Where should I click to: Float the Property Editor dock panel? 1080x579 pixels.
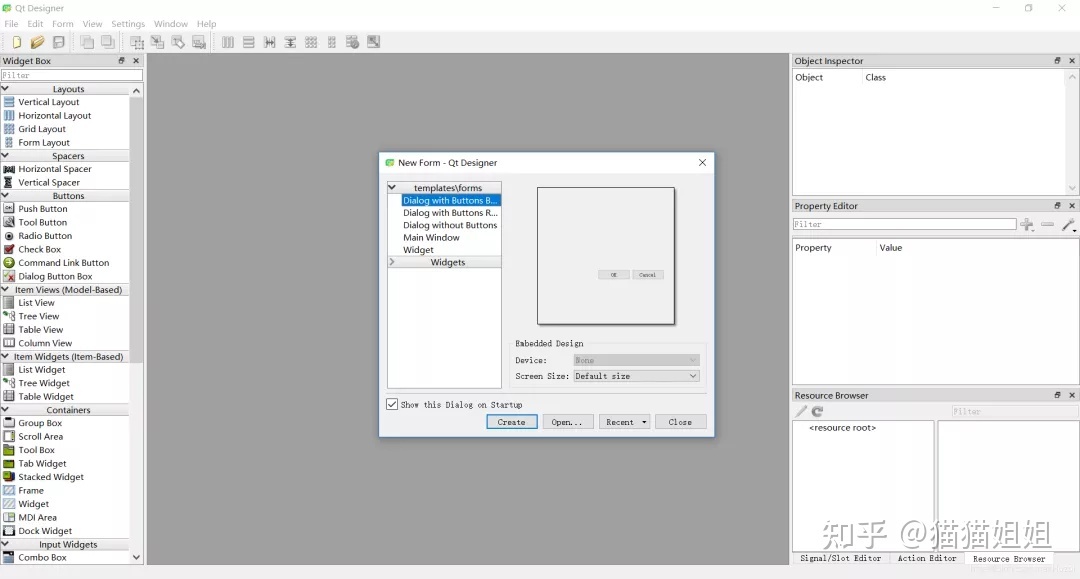(1057, 206)
